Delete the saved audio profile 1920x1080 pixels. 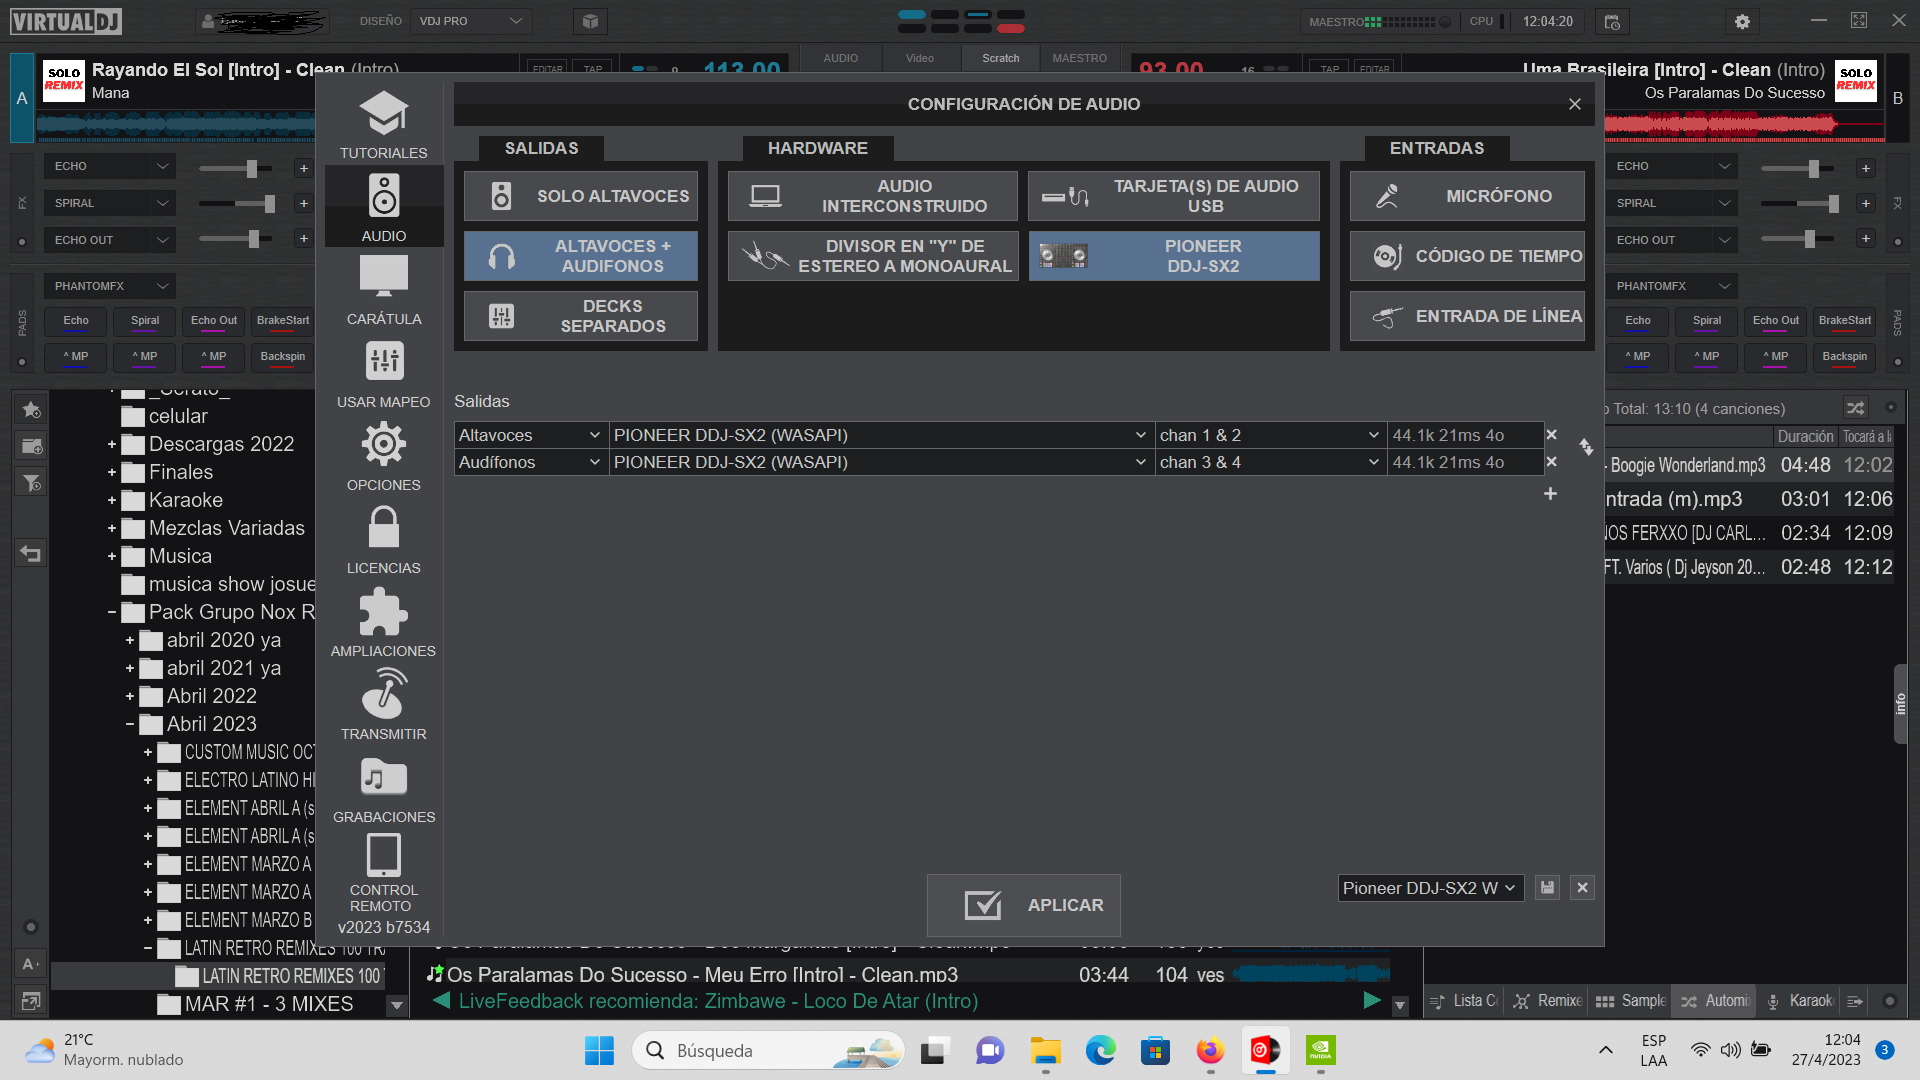click(x=1582, y=888)
